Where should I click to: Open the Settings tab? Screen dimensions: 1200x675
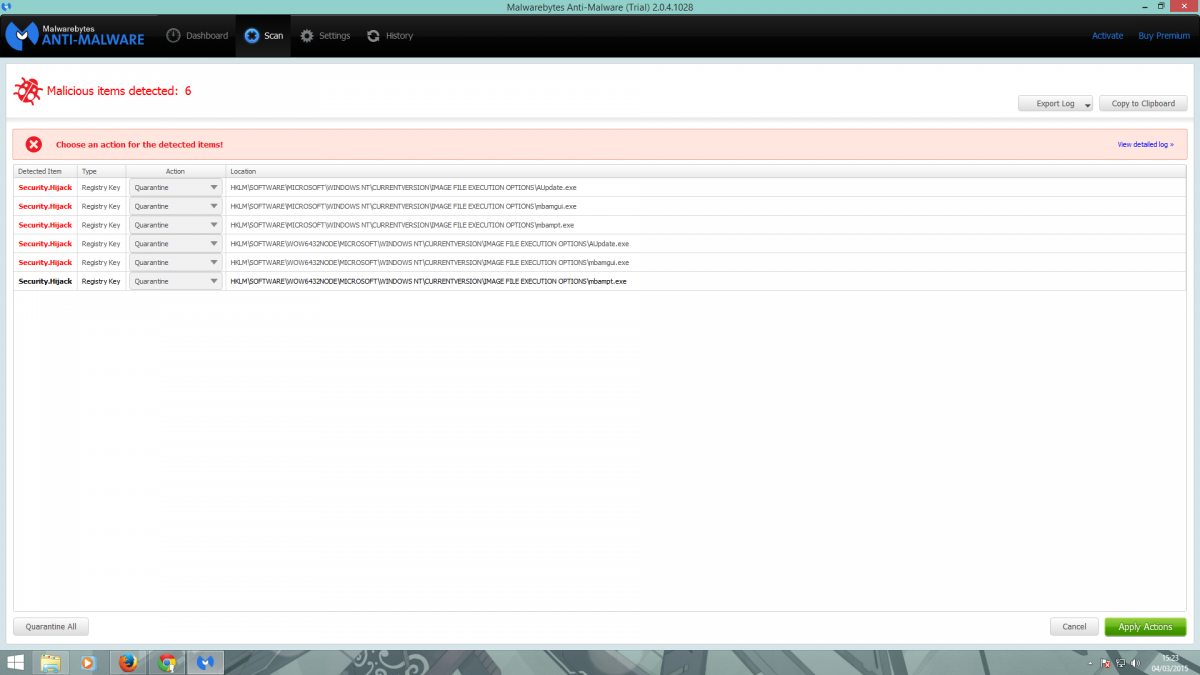tap(325, 36)
